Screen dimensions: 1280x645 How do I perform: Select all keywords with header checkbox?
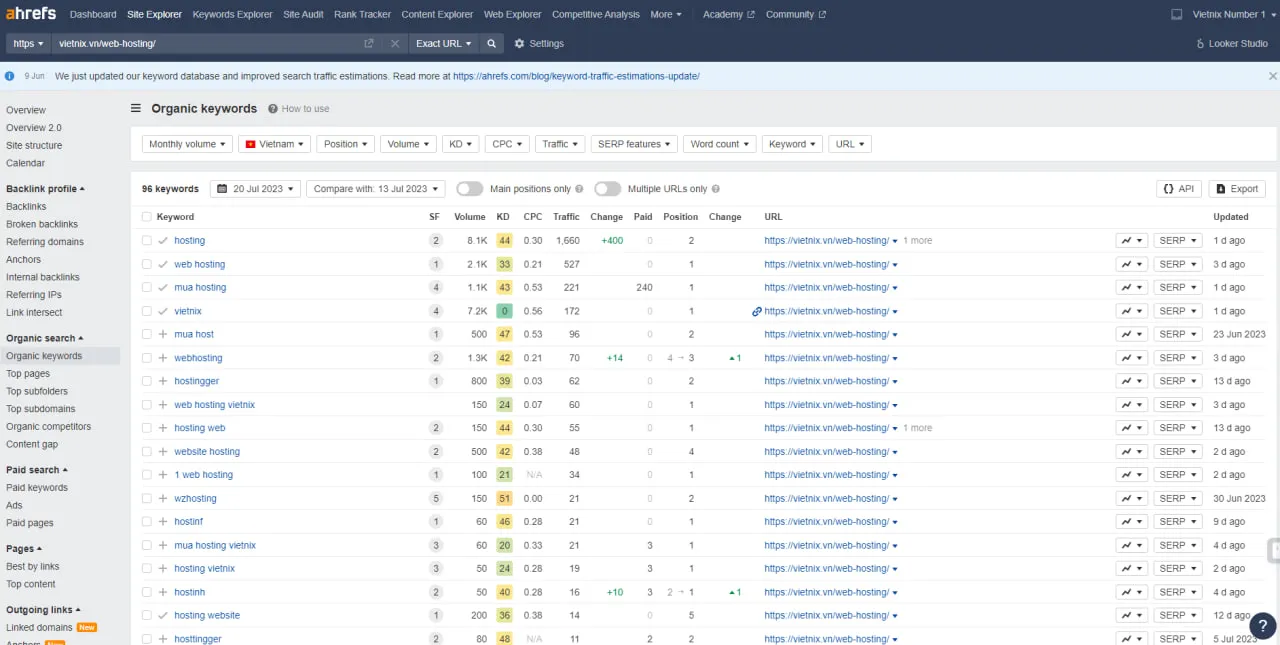tap(147, 217)
